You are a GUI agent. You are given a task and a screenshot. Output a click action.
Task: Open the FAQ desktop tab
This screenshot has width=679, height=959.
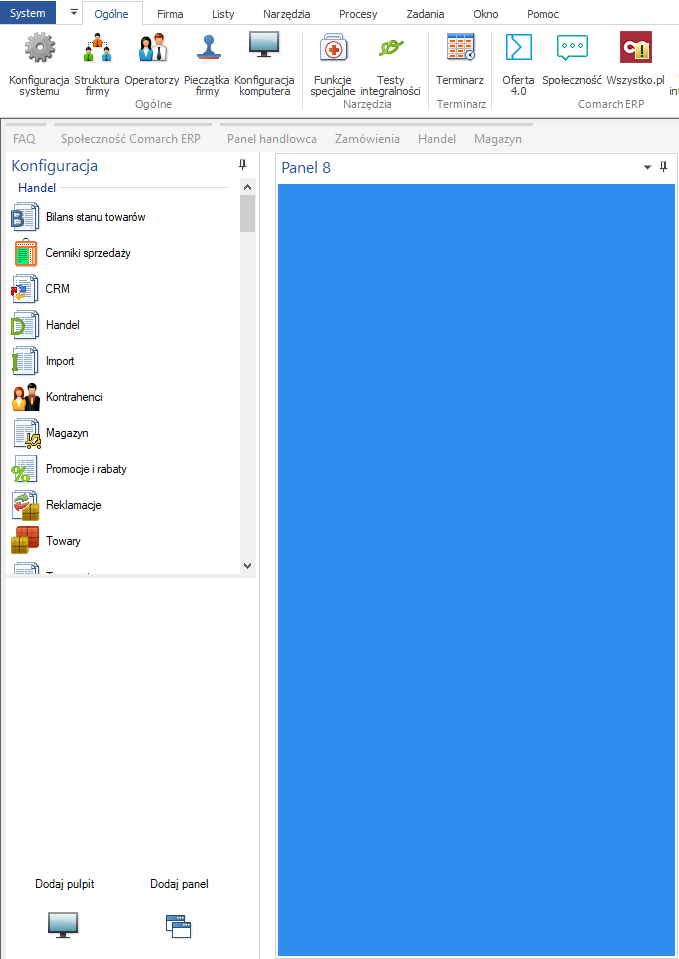coord(24,139)
